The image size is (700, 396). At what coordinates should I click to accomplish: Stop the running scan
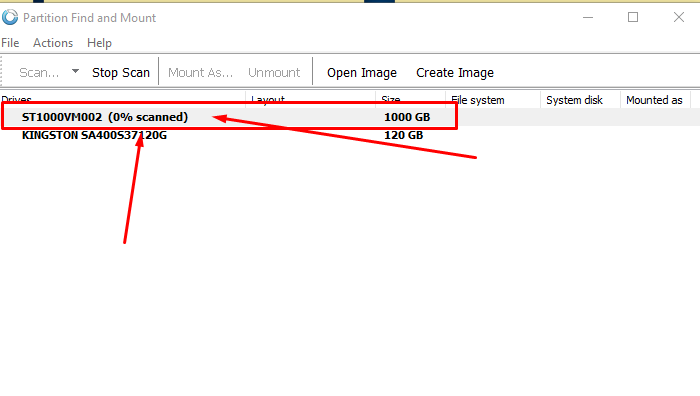[x=121, y=72]
